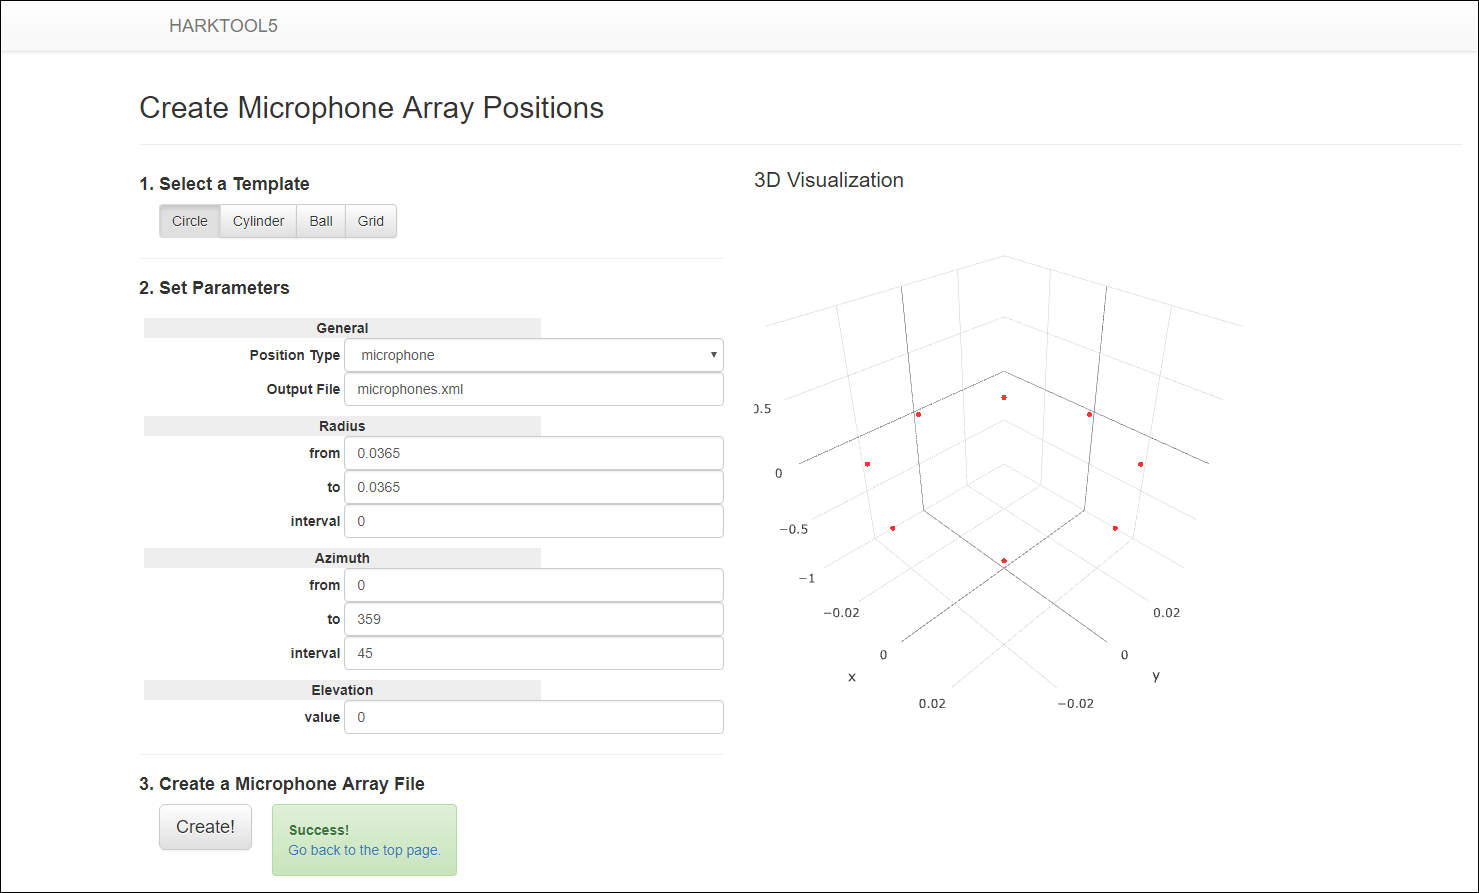Click the bottom red point in the 3D plot
1479x893 pixels.
(1004, 561)
